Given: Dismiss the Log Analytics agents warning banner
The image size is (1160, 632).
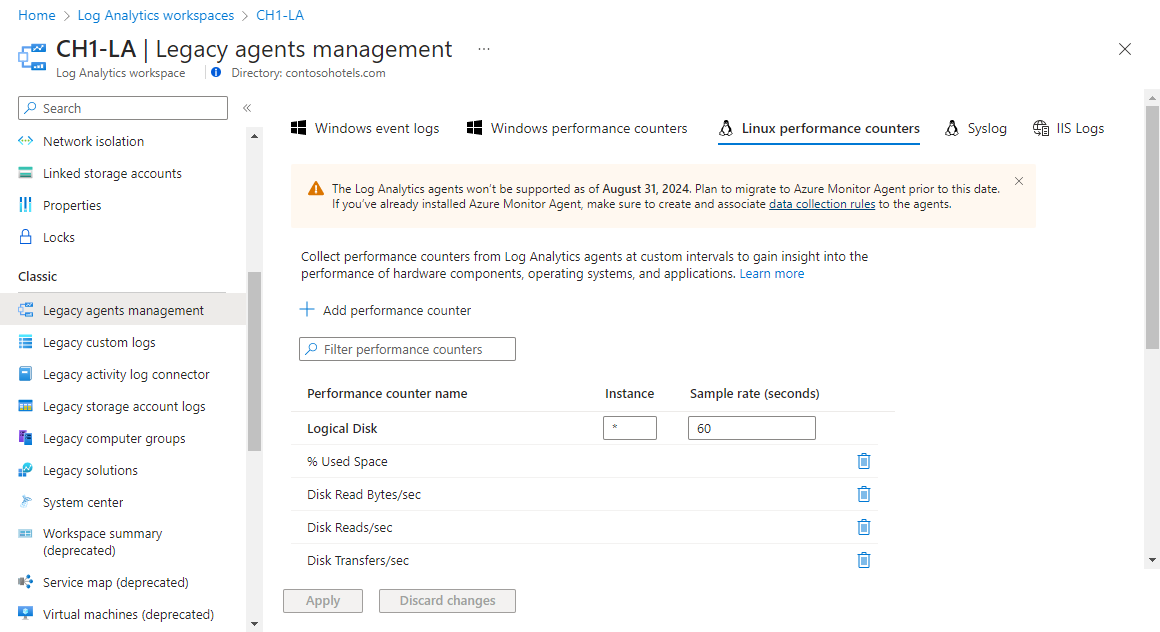Looking at the screenshot, I should 1019,181.
